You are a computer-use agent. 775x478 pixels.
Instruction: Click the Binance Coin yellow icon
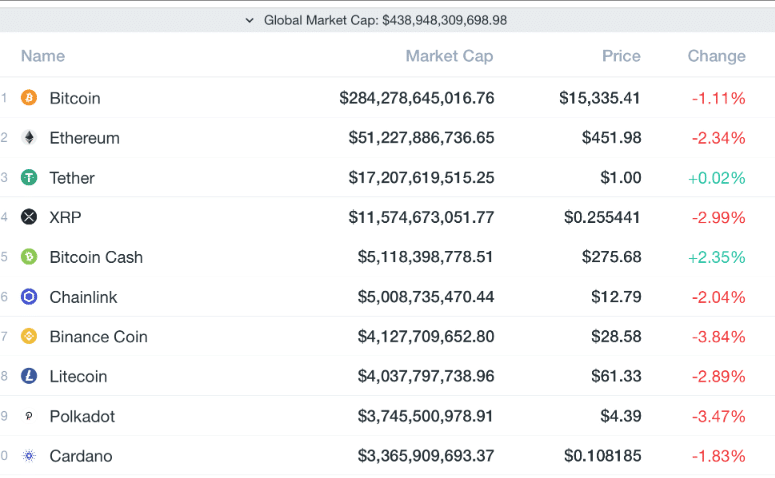click(29, 337)
